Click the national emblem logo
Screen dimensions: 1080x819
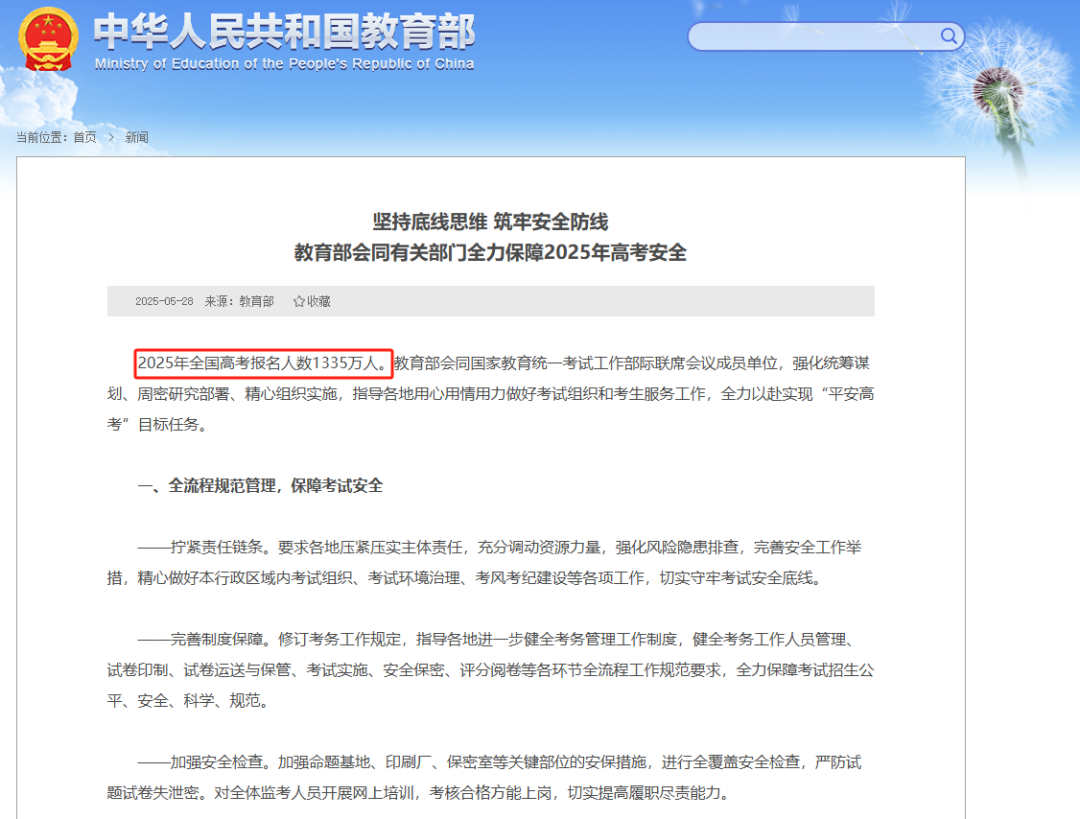[x=48, y=39]
